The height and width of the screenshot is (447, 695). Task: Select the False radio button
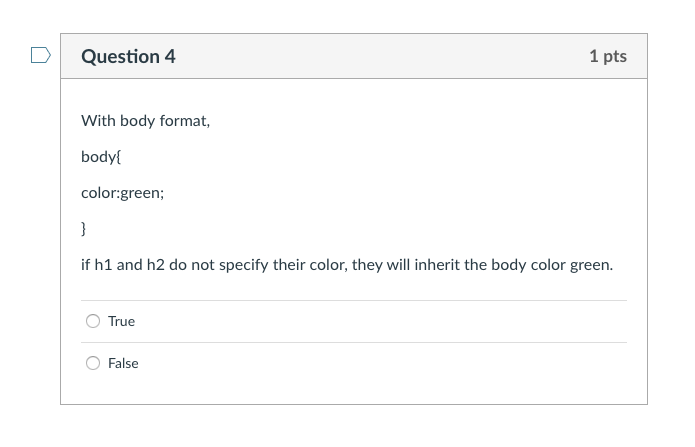(x=93, y=363)
